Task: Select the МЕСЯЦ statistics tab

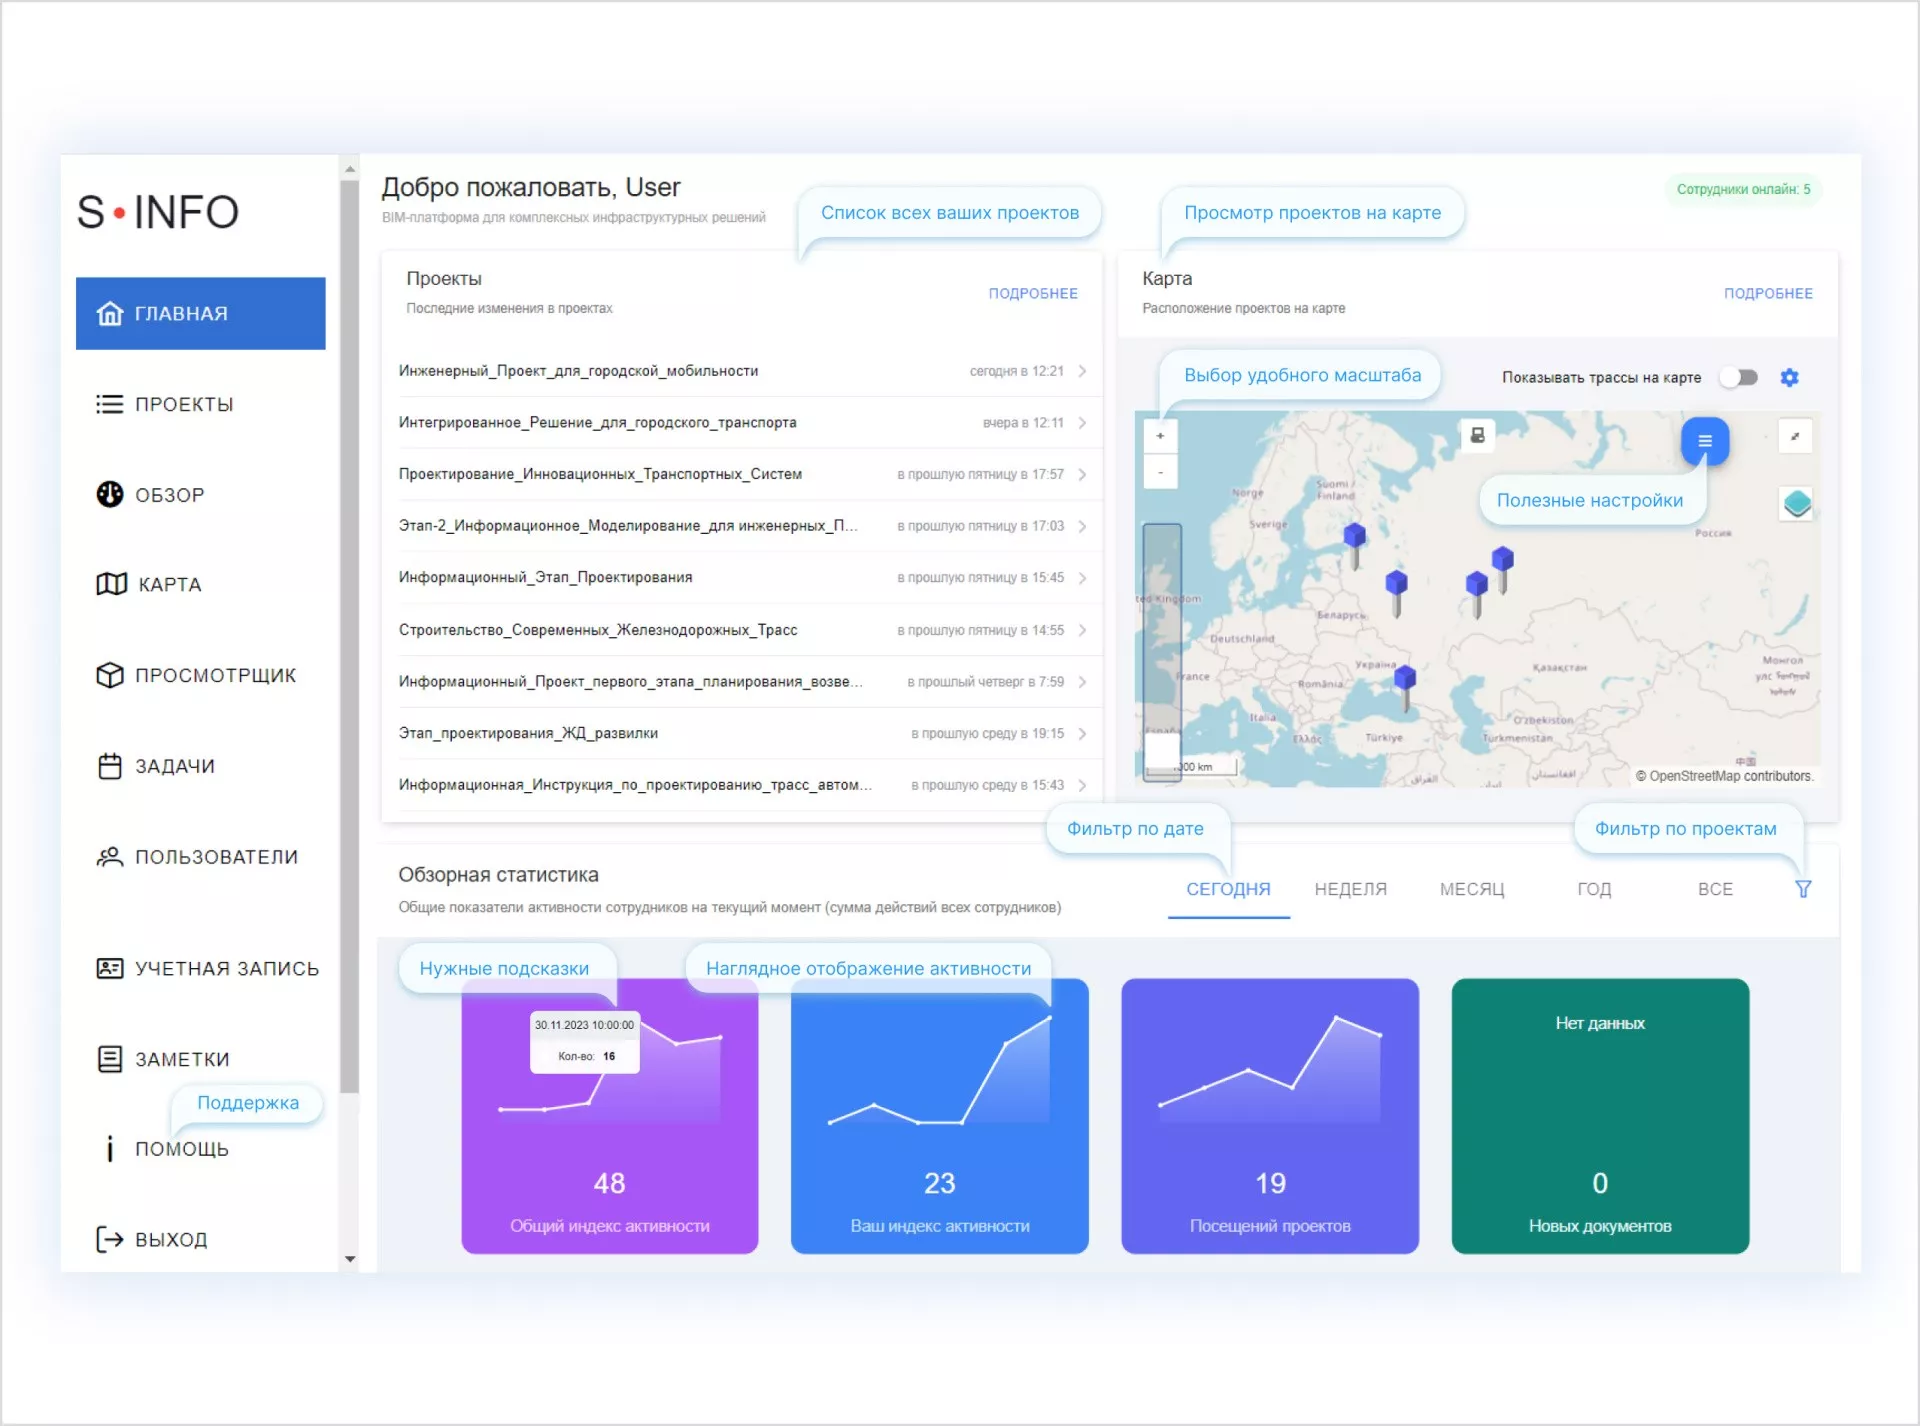Action: tap(1471, 889)
